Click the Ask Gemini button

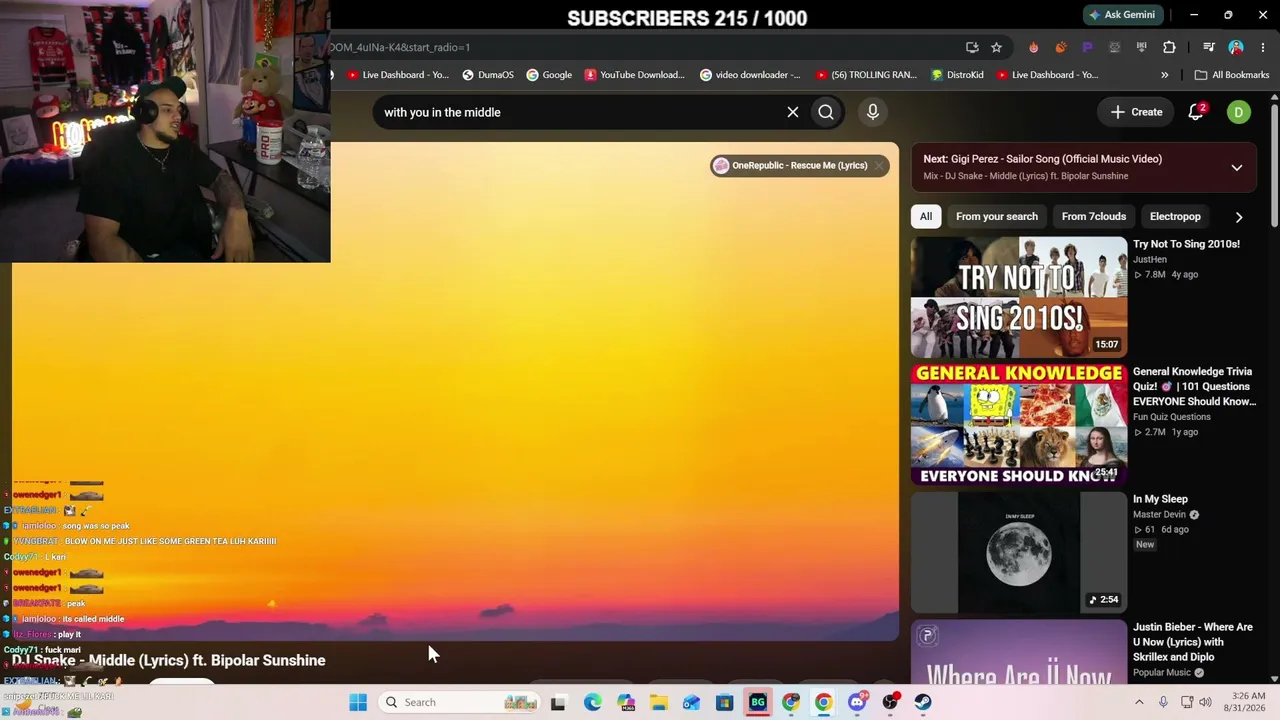coord(1122,15)
